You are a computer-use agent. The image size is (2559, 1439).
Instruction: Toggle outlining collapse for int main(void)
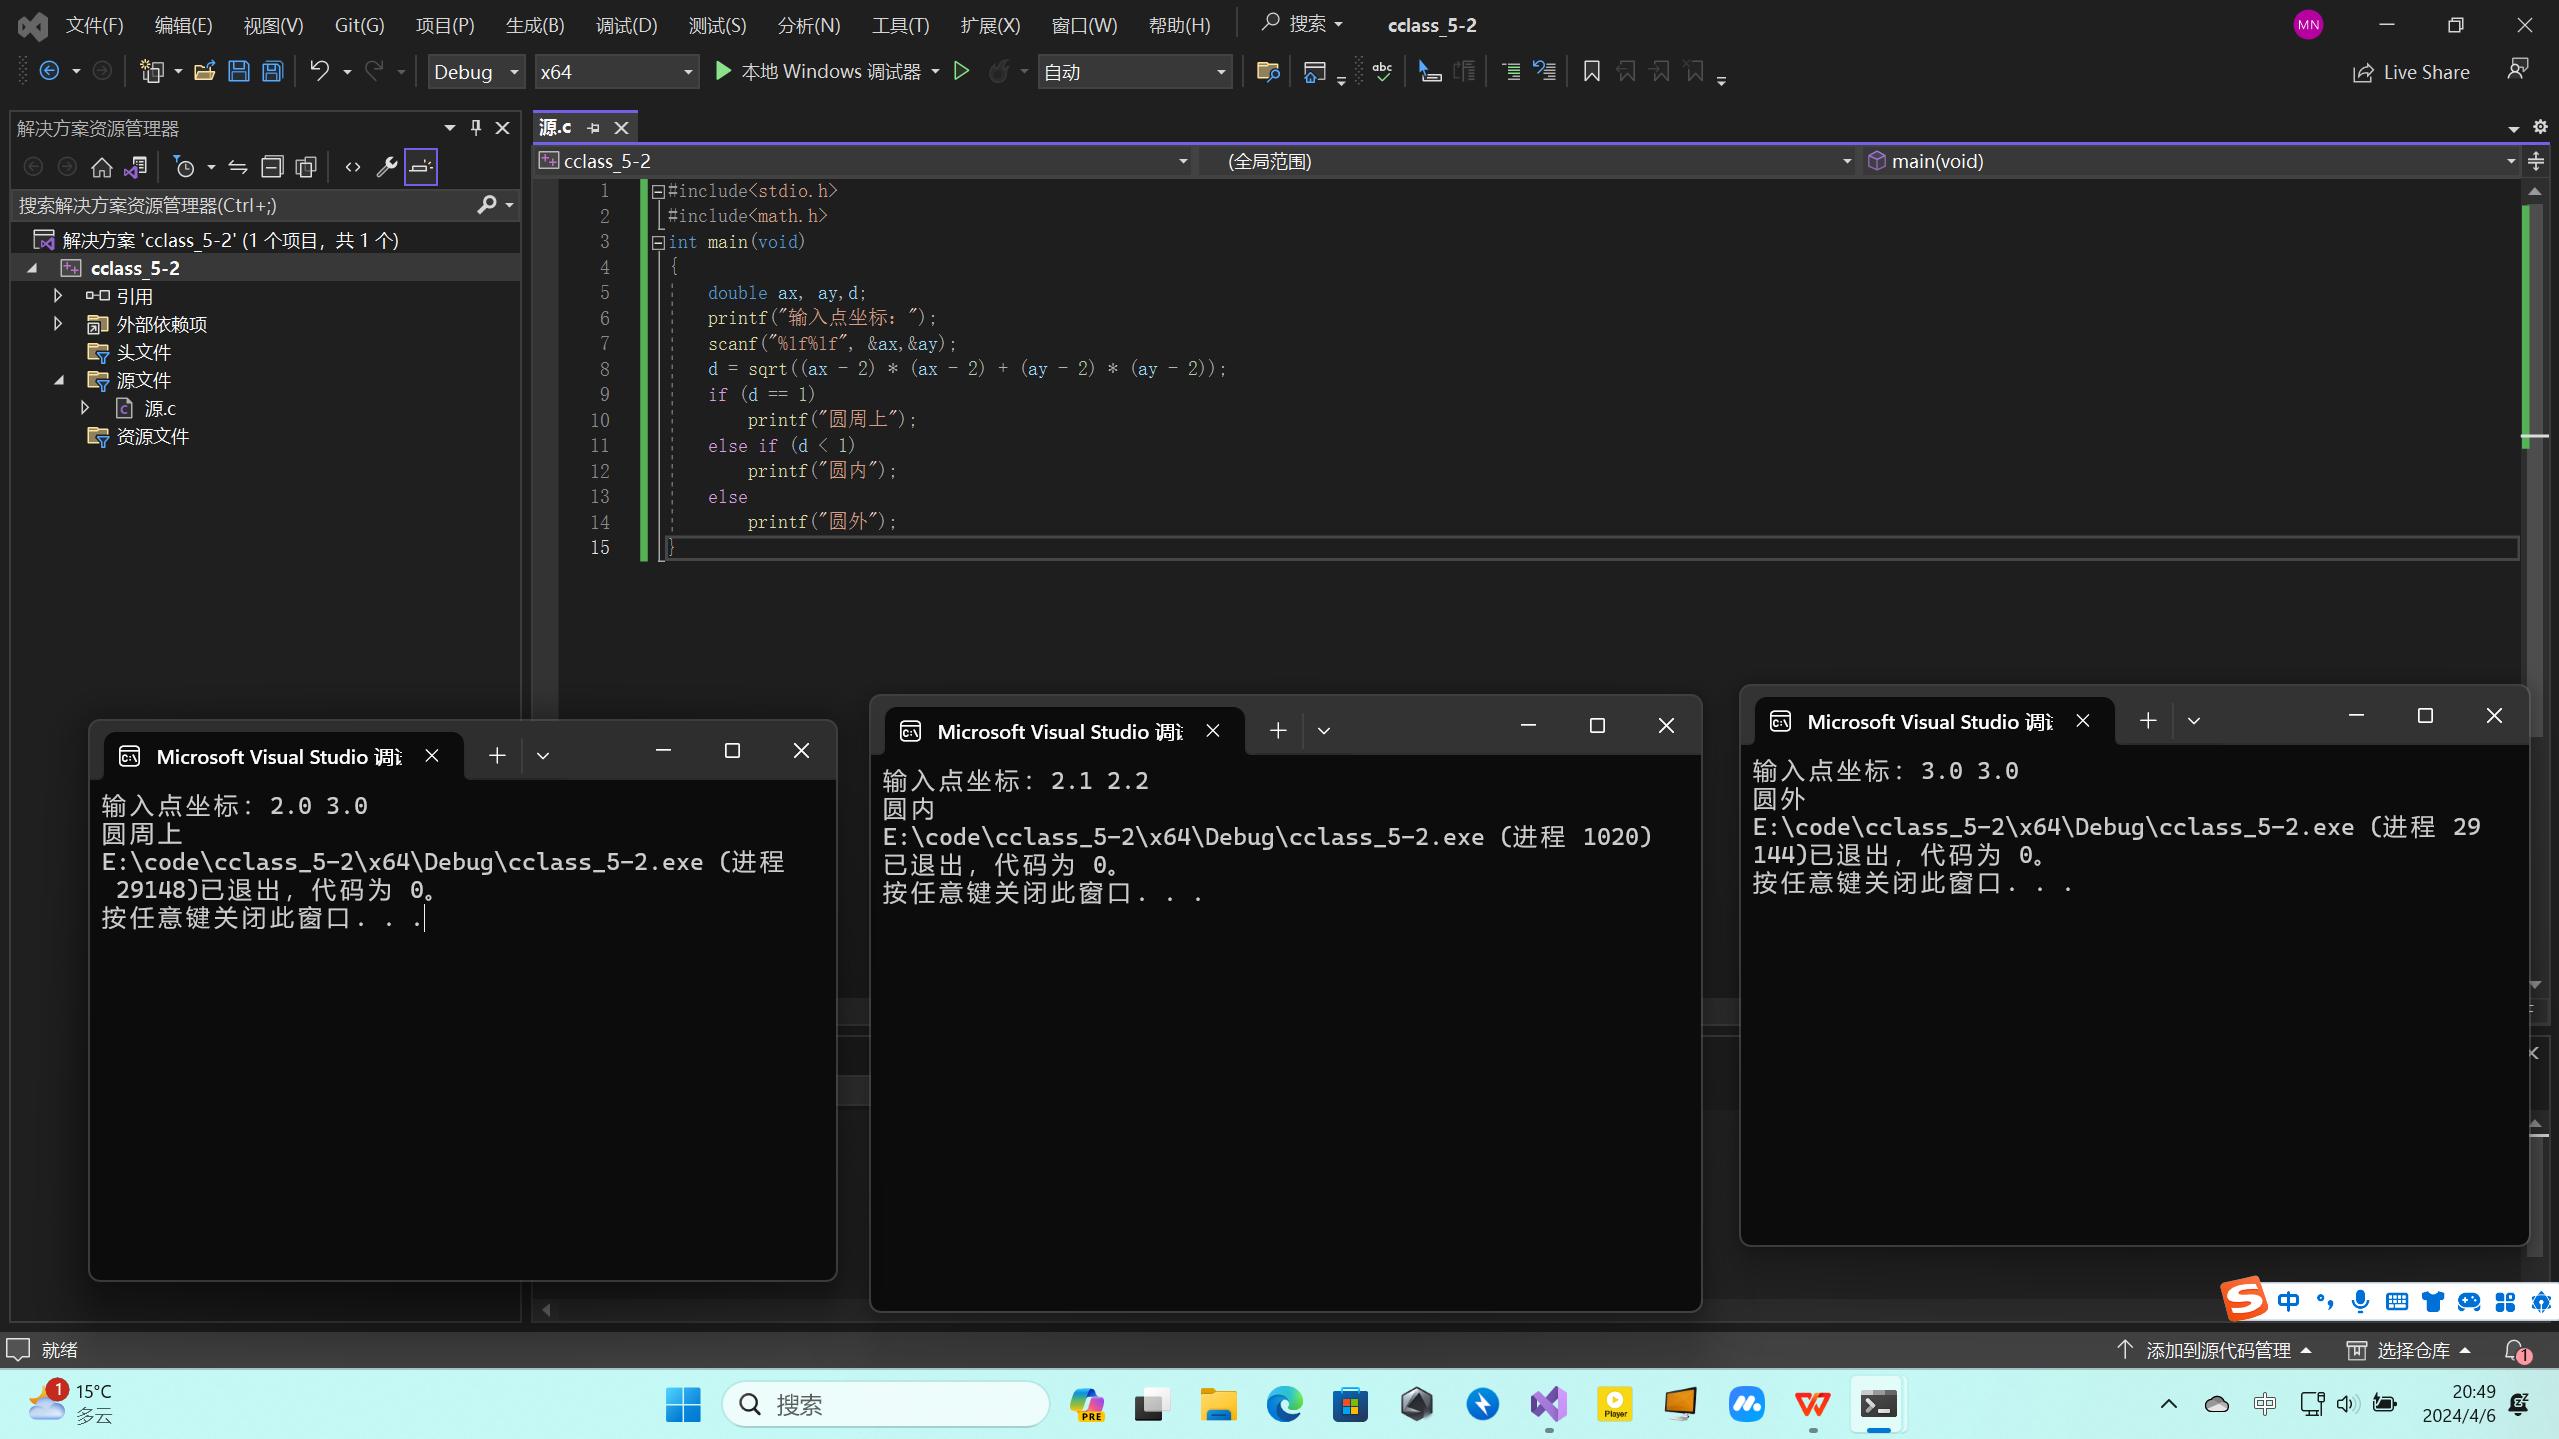coord(658,242)
